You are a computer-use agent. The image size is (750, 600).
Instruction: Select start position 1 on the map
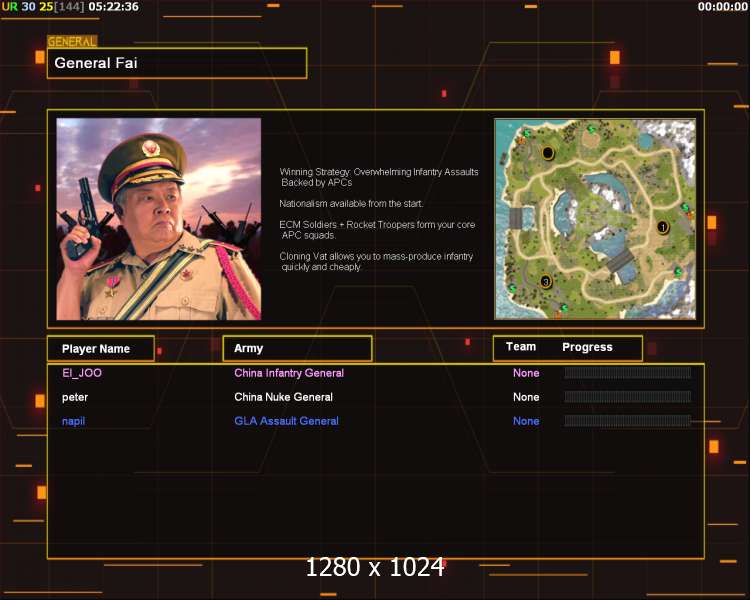click(x=662, y=227)
